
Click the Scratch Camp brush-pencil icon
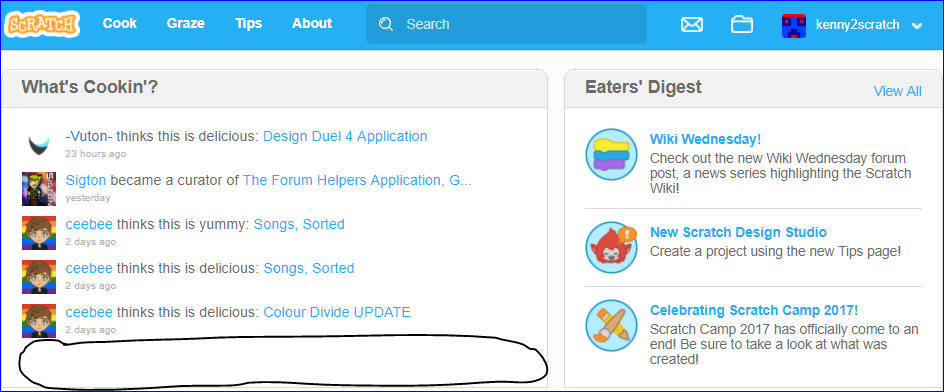611,326
